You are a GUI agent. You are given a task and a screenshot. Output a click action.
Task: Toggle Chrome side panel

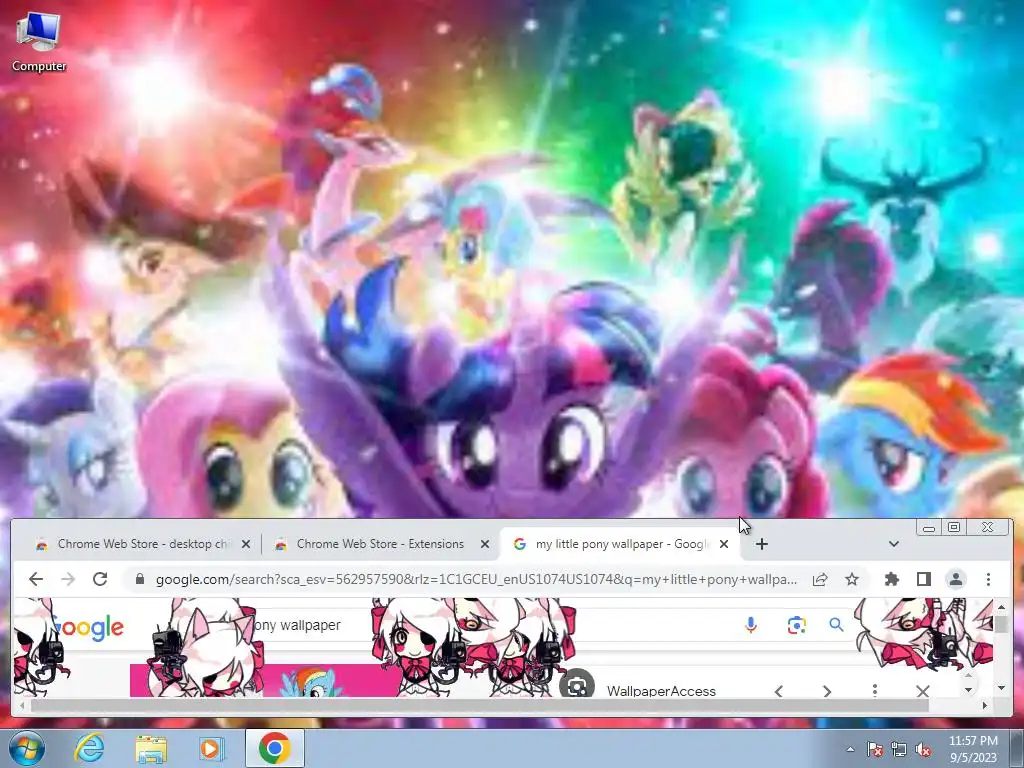point(923,579)
